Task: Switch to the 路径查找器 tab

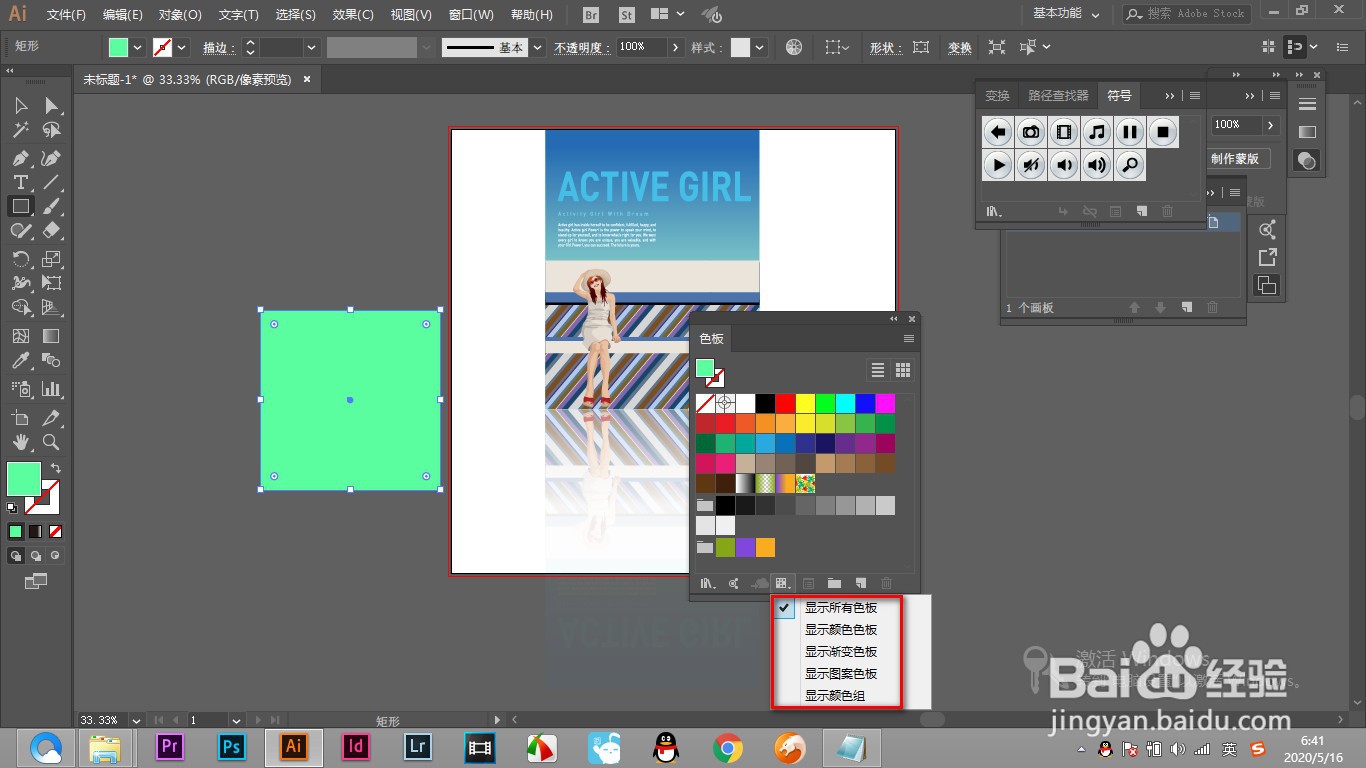Action: 1058,96
